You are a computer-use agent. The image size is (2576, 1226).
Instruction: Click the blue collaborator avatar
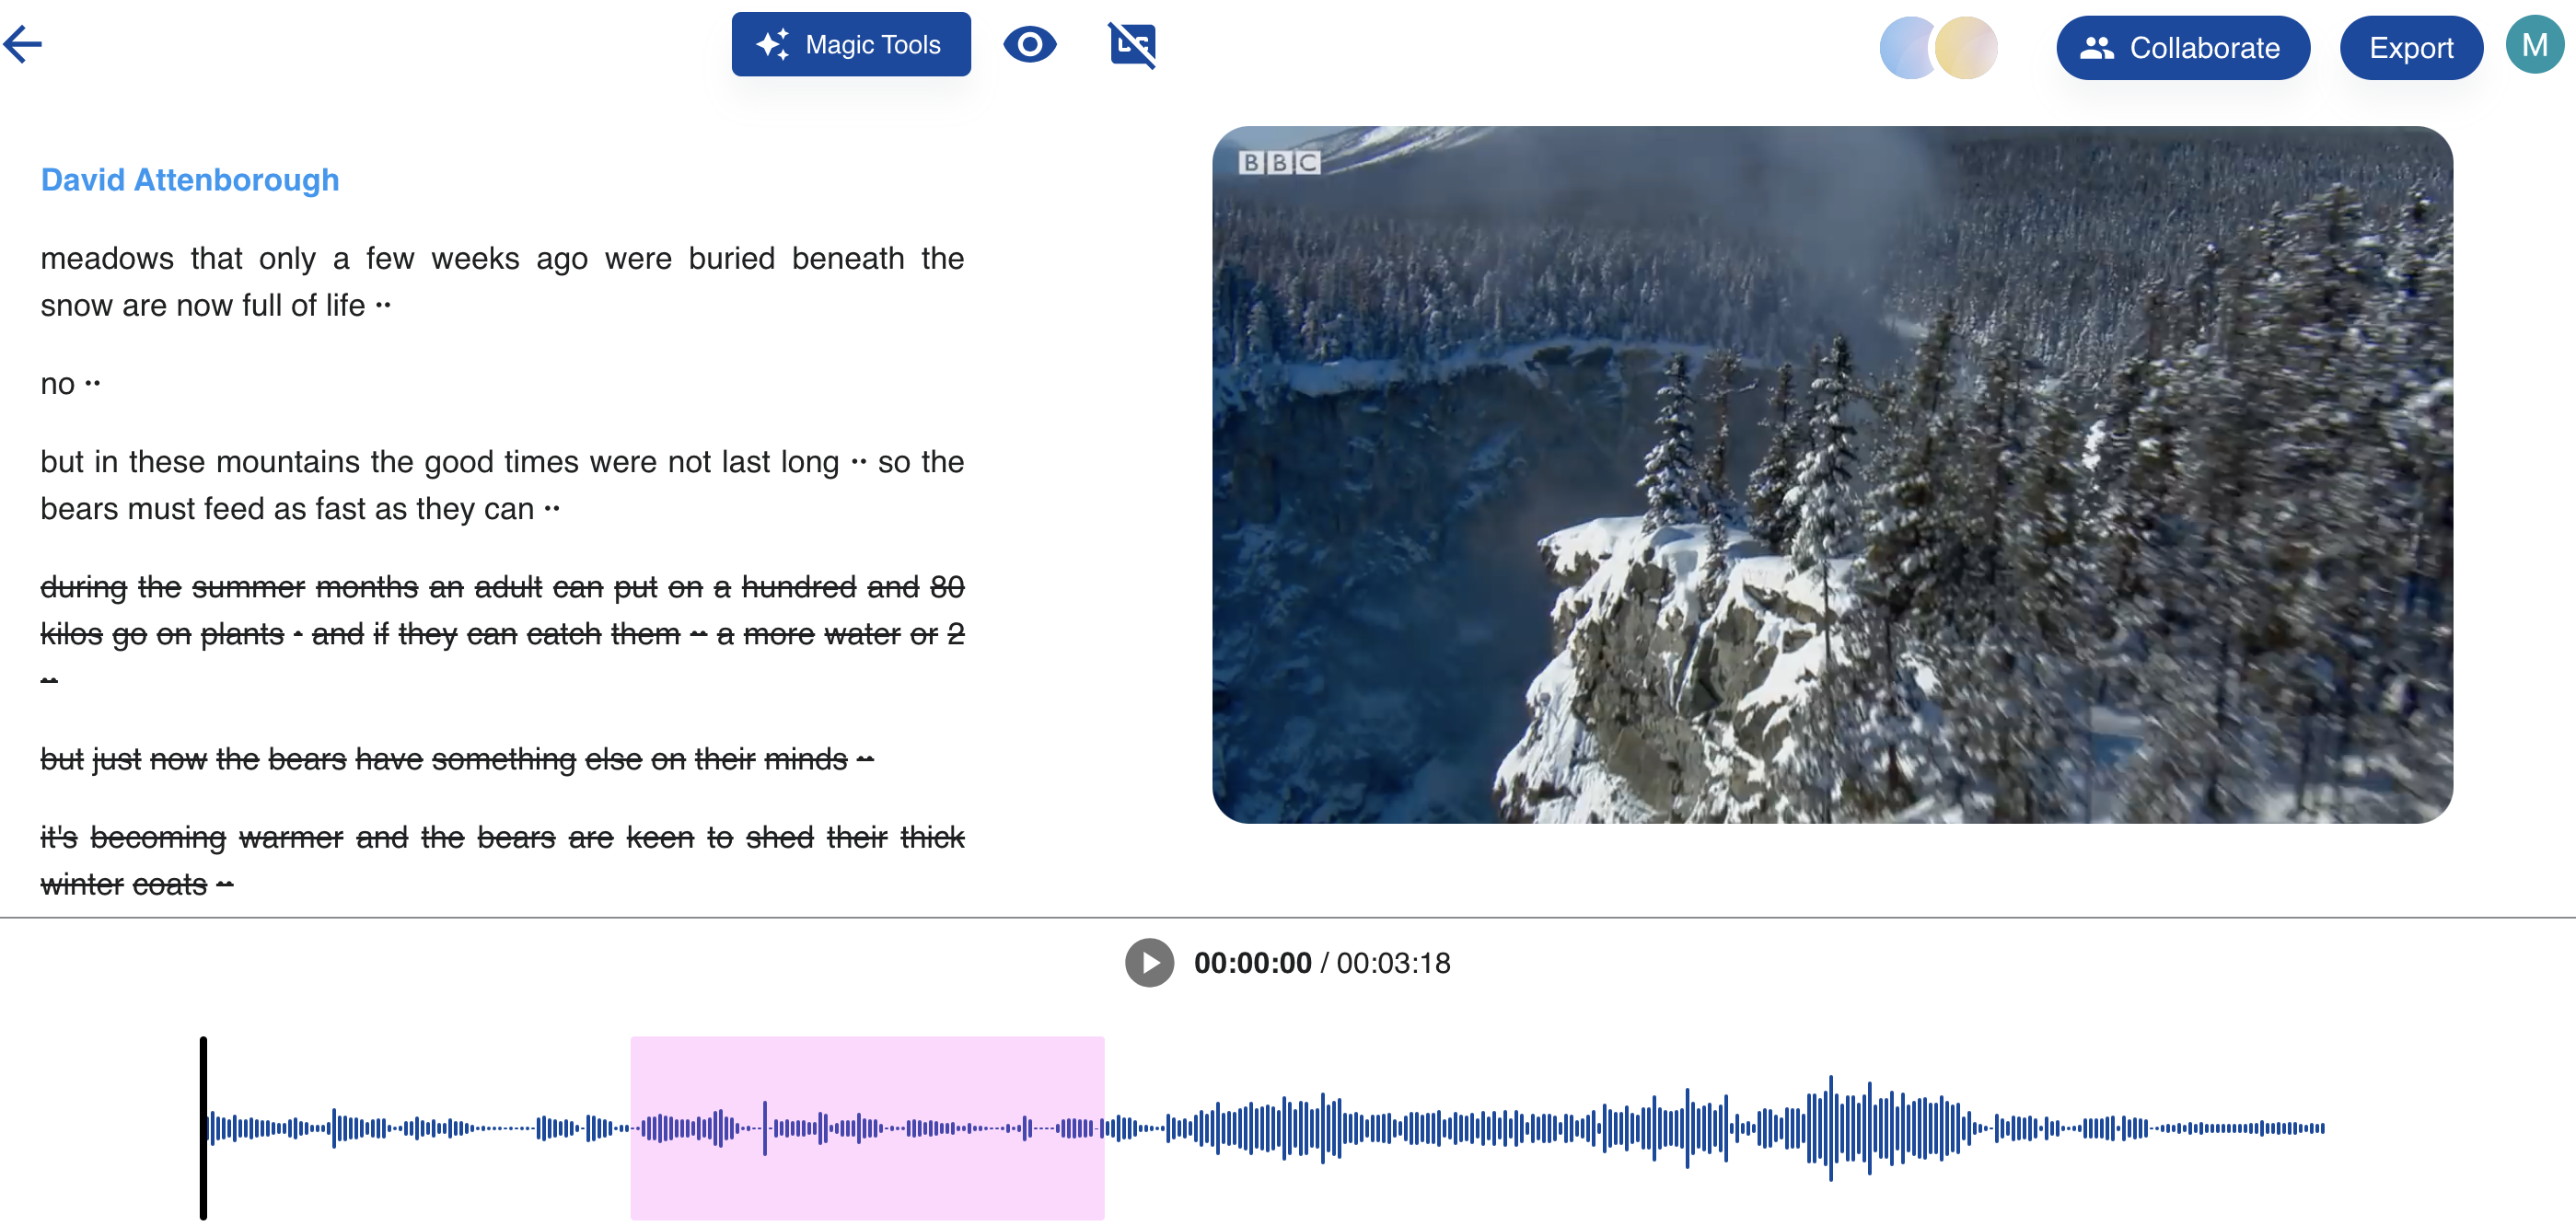tap(1908, 47)
